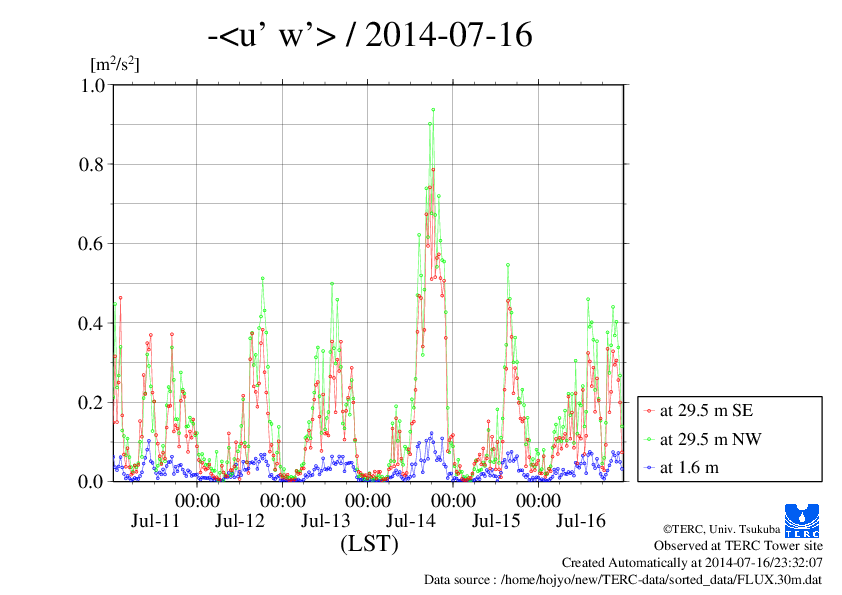Click the (LST) axis label
The image size is (842, 595).
(369, 543)
